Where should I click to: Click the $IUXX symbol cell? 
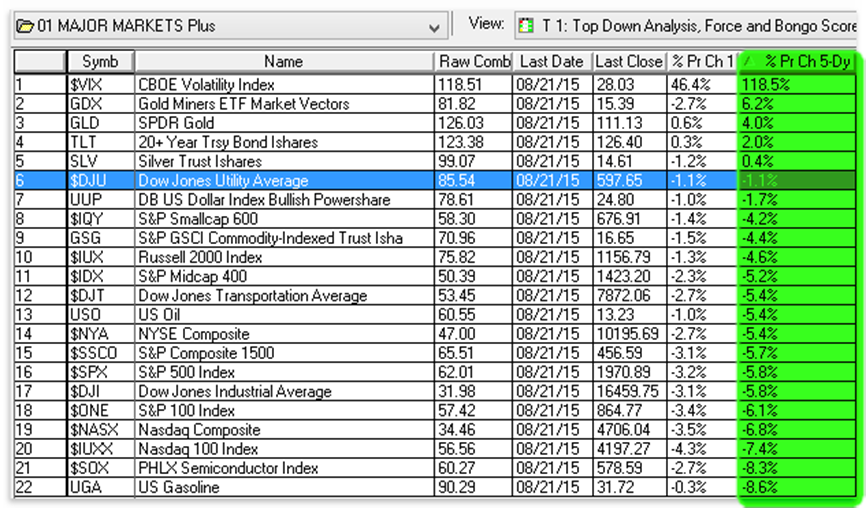[x=101, y=448]
